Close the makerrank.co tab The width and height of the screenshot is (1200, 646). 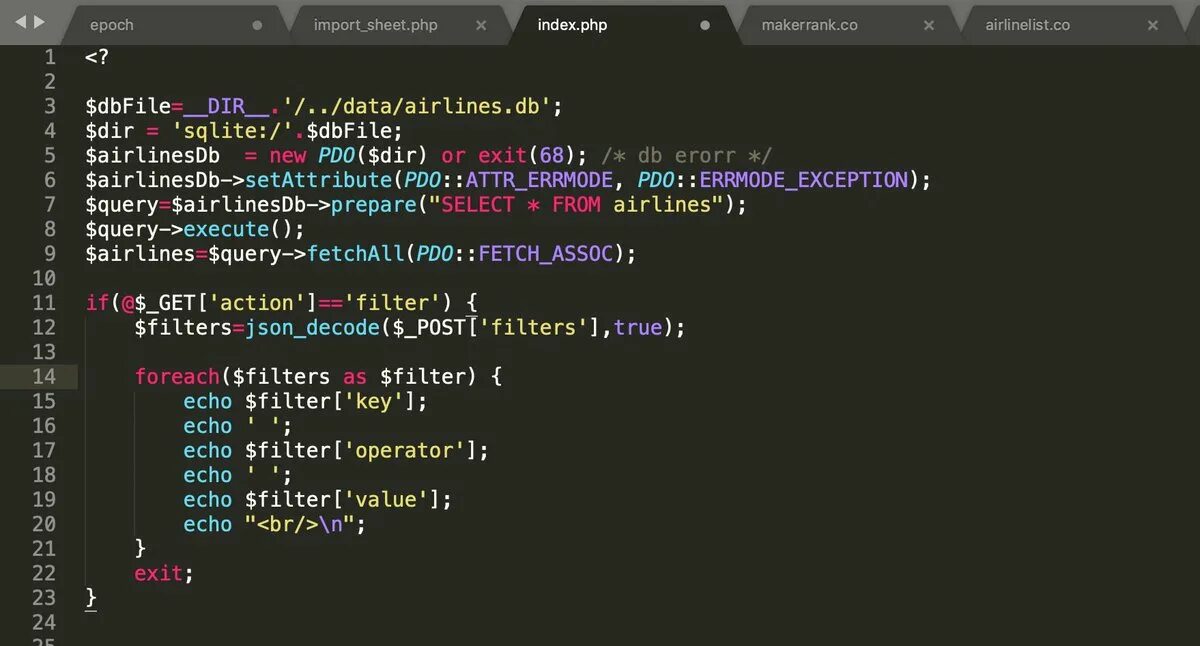coord(929,26)
